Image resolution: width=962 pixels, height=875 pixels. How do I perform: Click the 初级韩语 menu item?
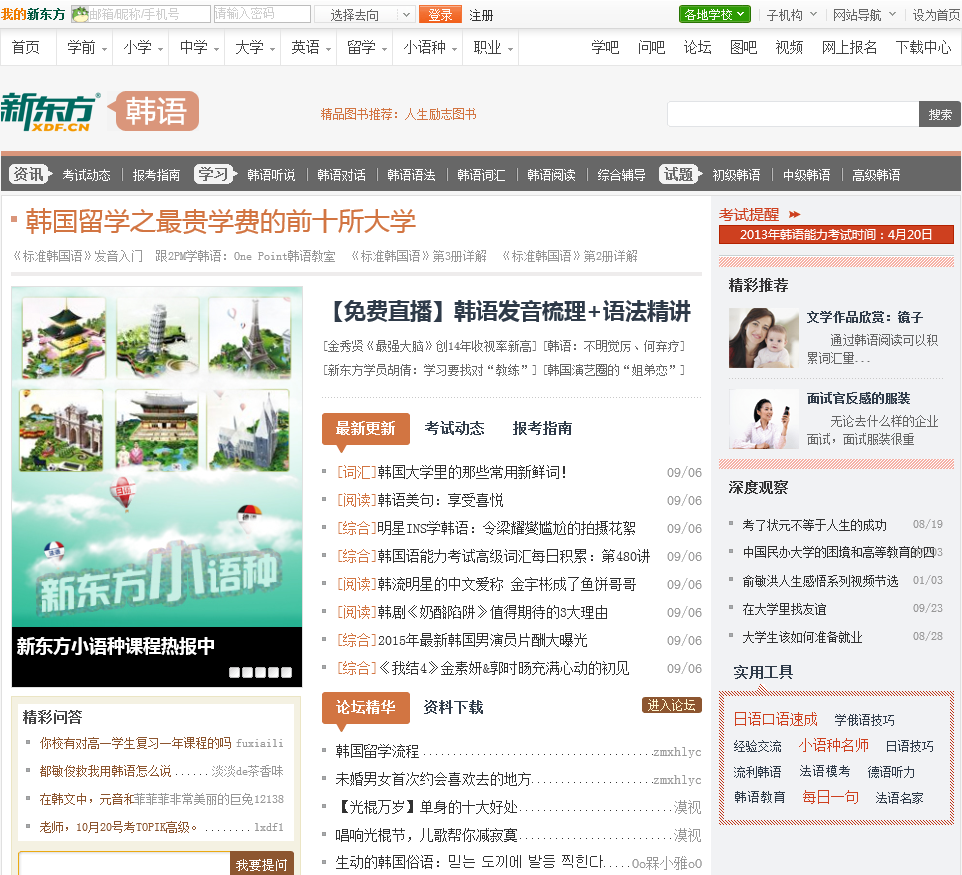(x=736, y=175)
